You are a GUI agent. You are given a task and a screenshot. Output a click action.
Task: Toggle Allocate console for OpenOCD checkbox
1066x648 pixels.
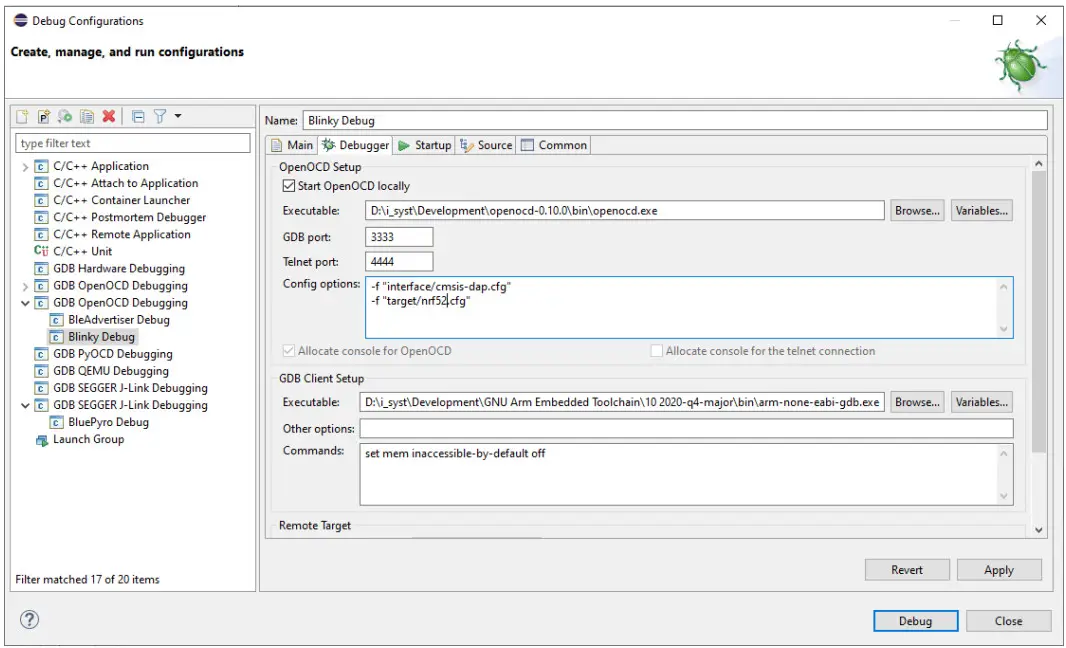[x=289, y=351]
